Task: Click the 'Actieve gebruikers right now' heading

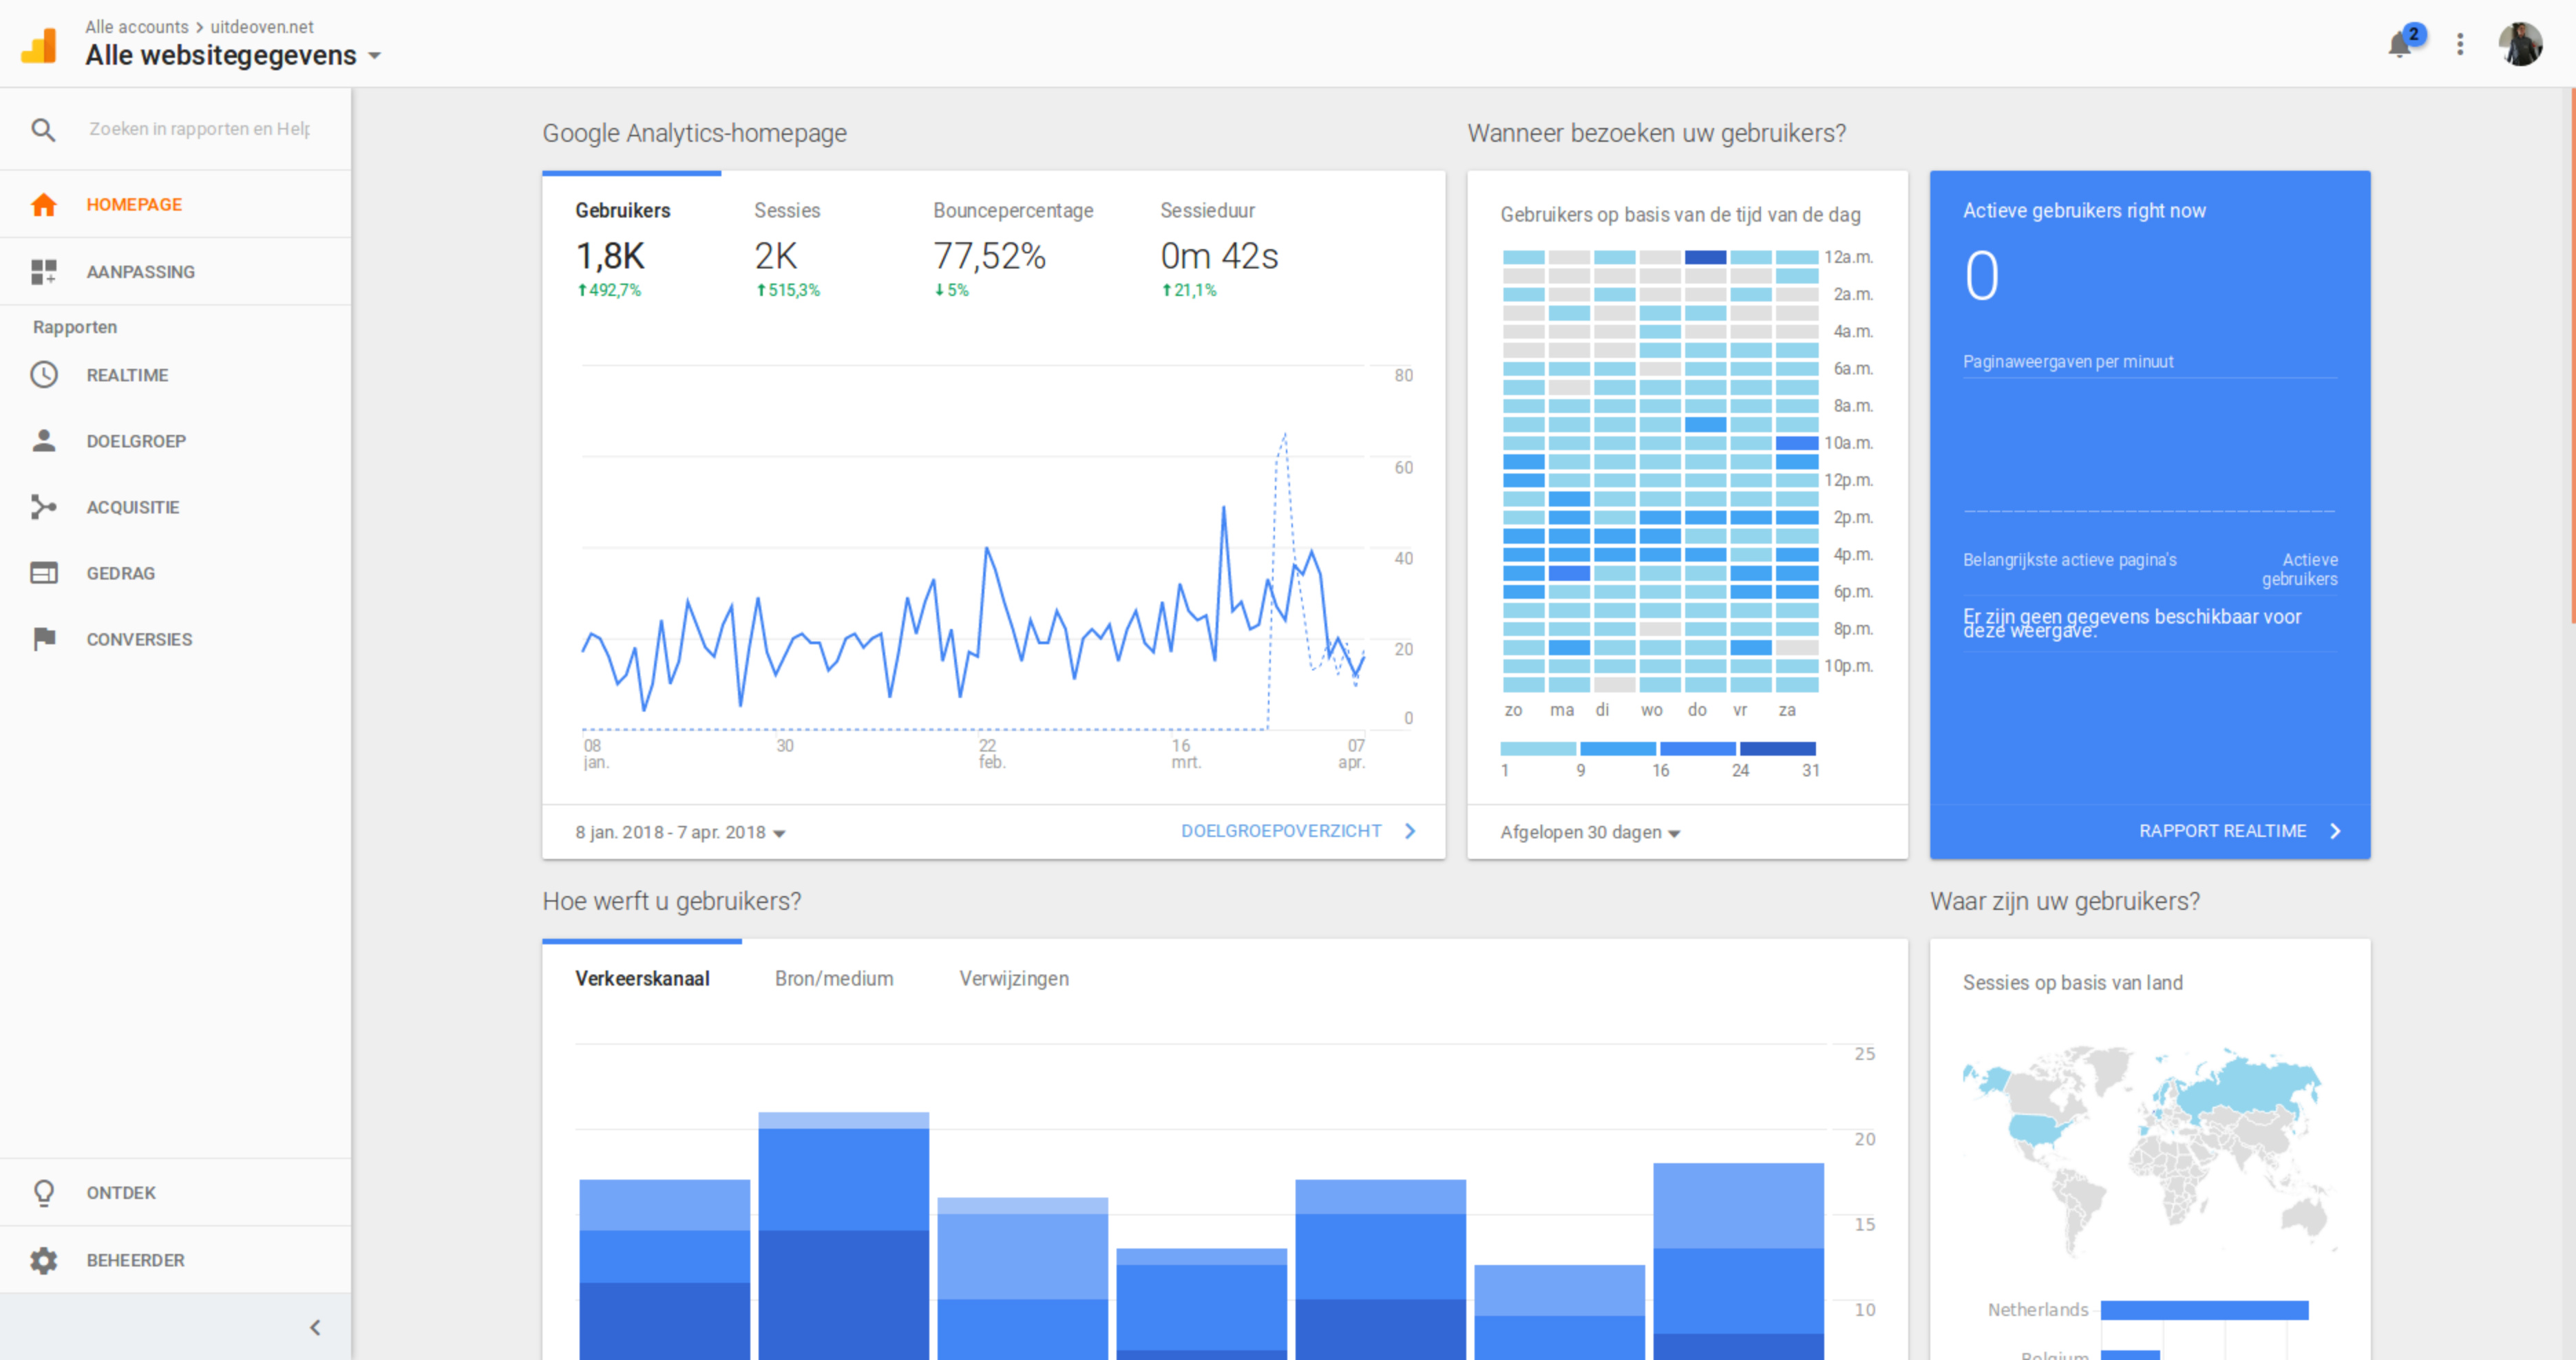Action: pyautogui.click(x=2084, y=210)
